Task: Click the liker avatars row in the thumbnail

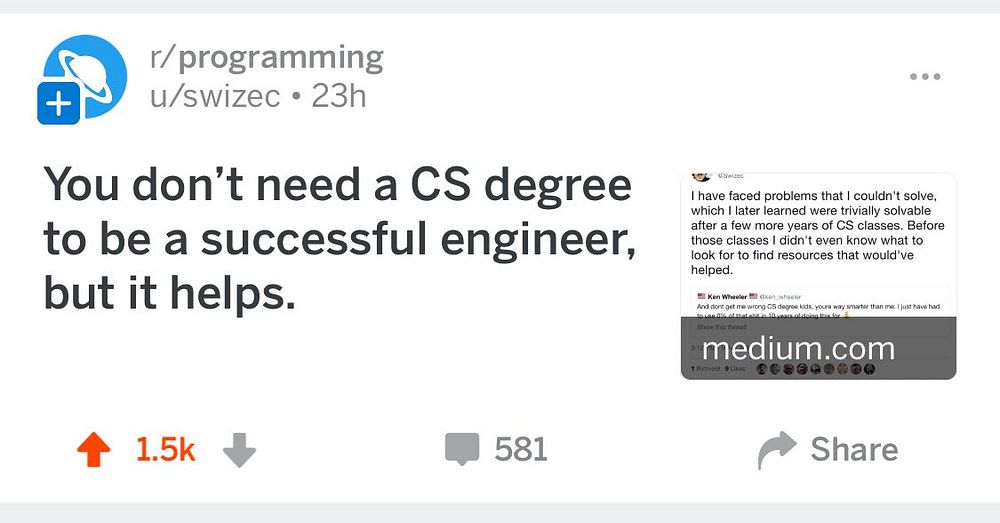Action: (x=815, y=369)
